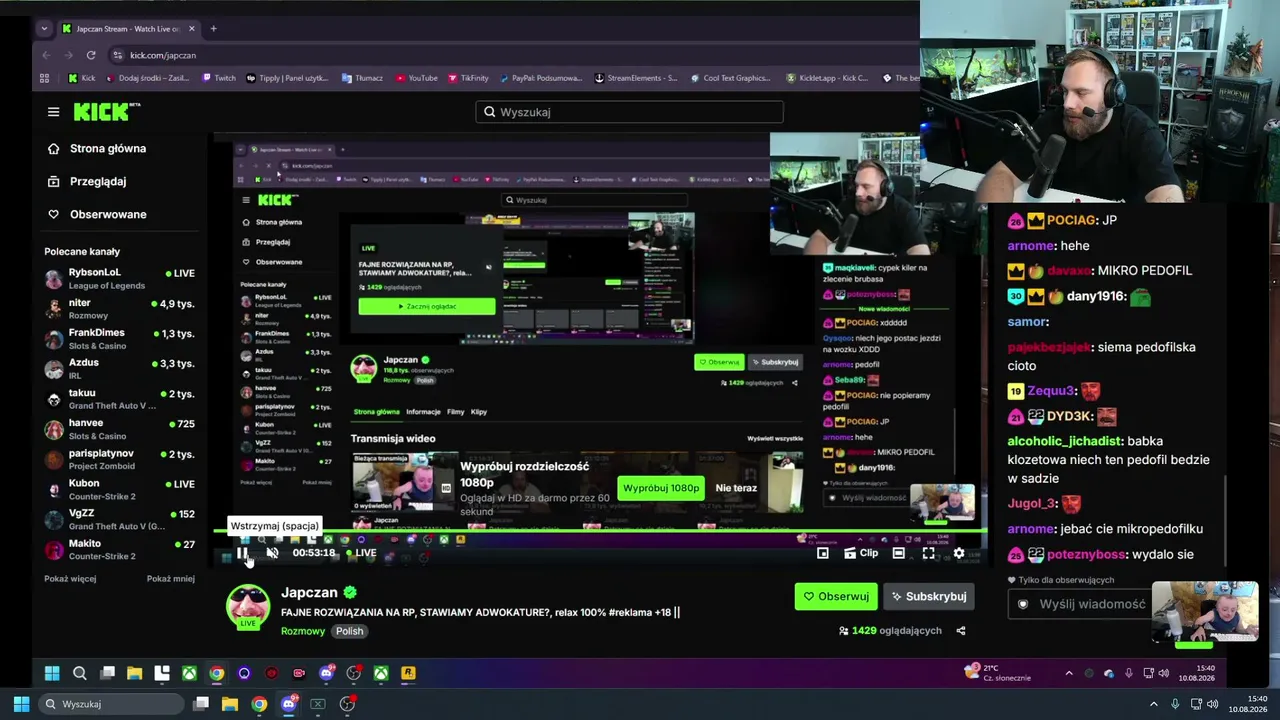Viewport: 1280px width, 720px height.
Task: Open the Cool Text Graphics bookmark
Action: click(x=730, y=78)
